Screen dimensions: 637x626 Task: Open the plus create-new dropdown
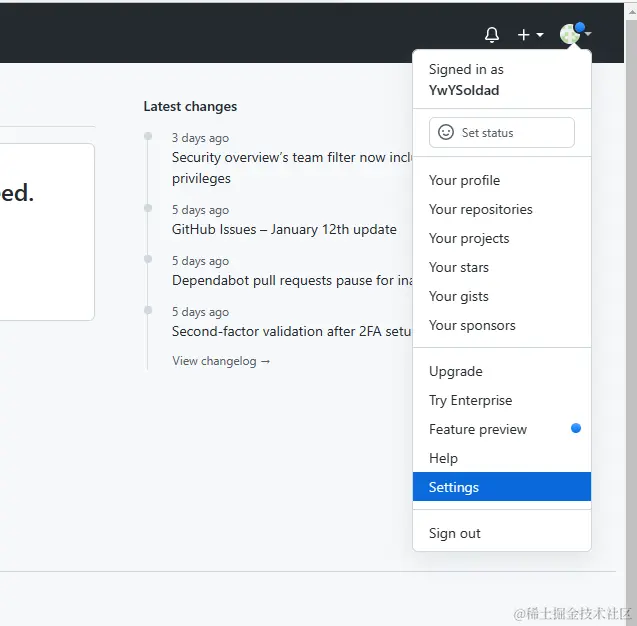tap(531, 35)
